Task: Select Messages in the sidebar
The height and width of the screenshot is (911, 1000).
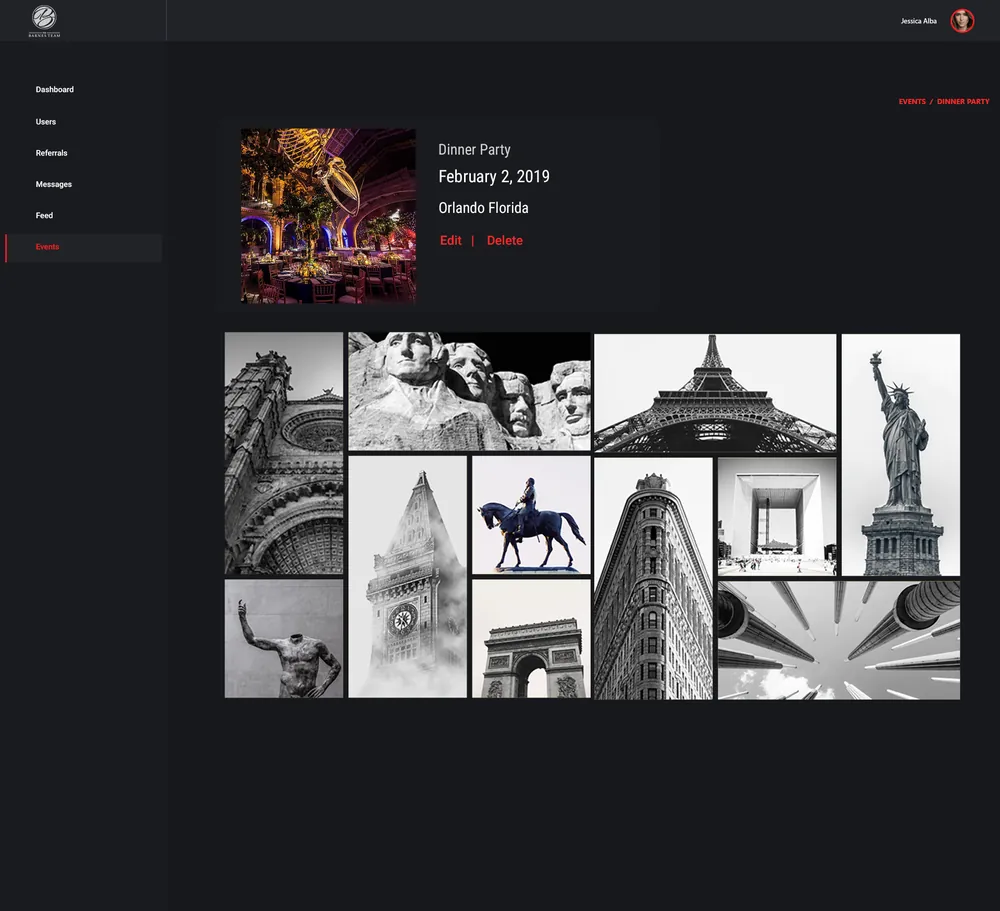Action: click(54, 184)
